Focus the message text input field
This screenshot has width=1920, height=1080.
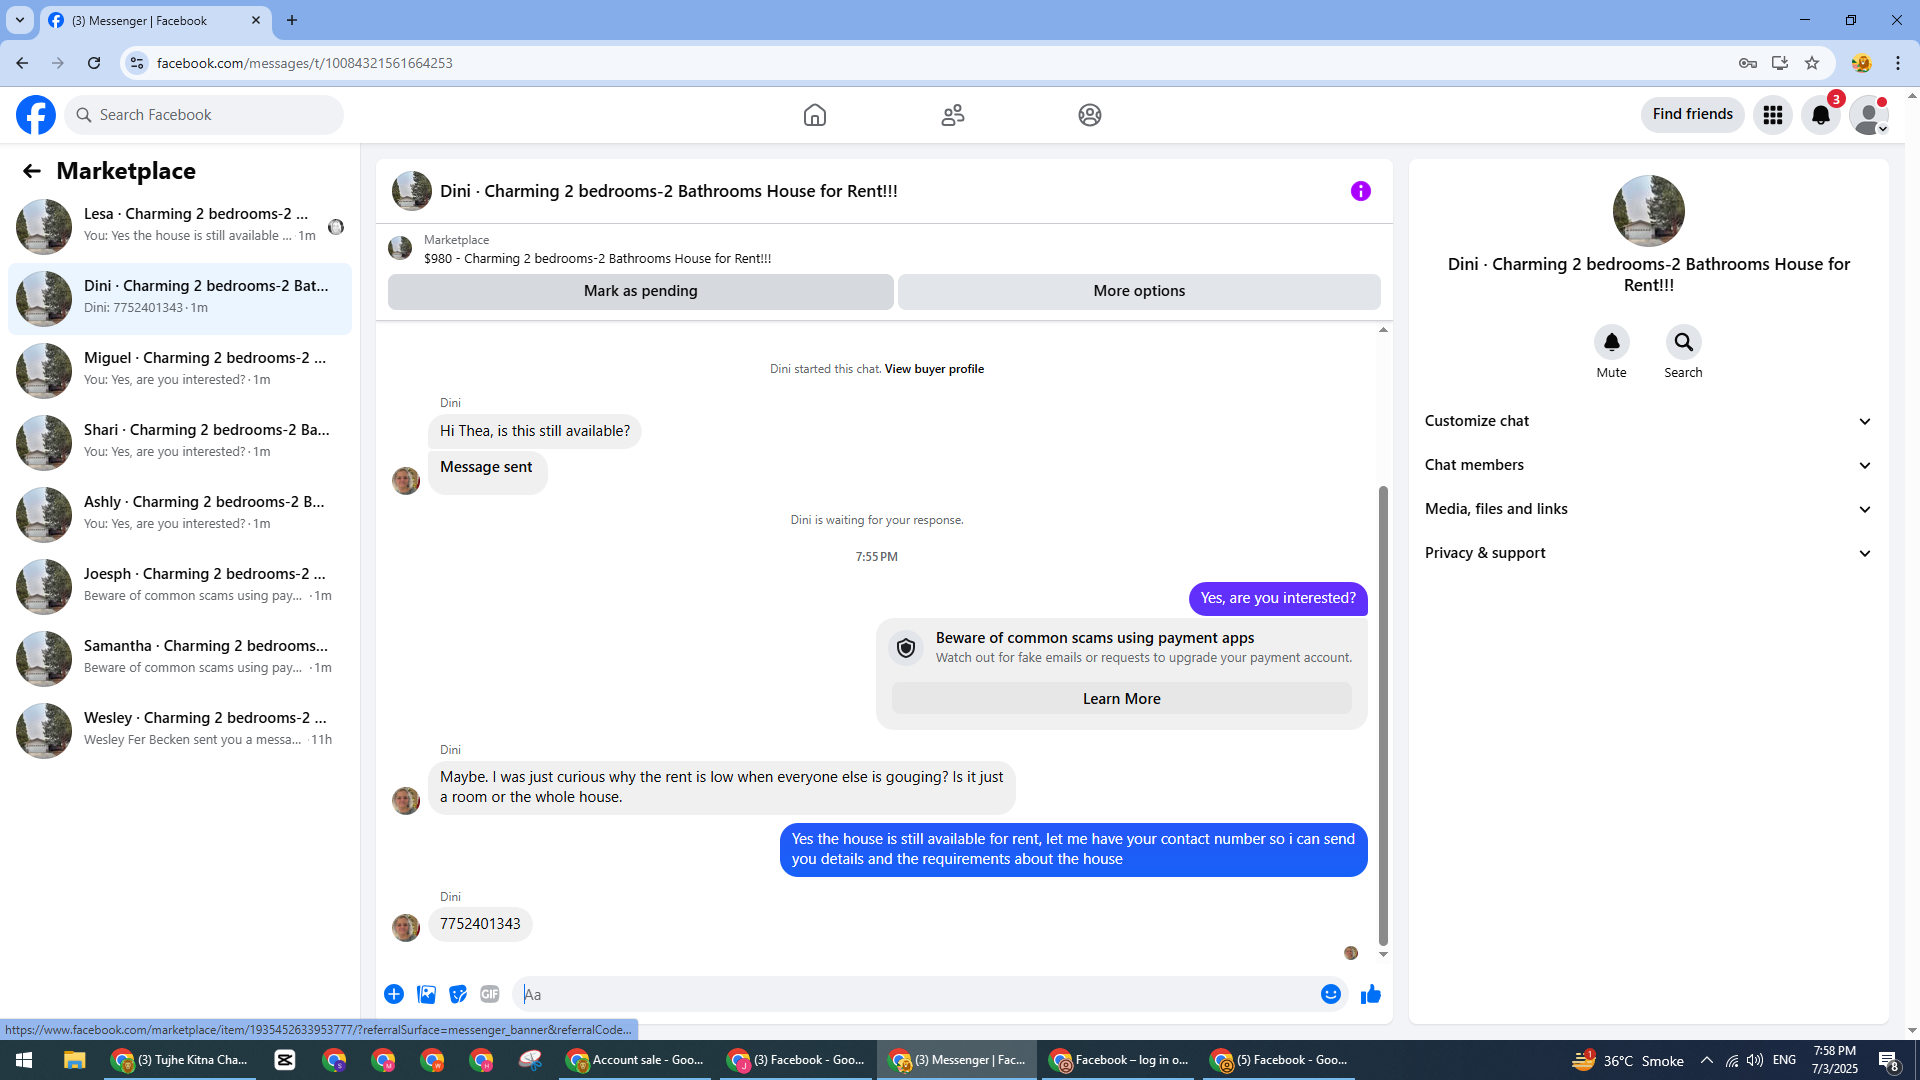(915, 994)
